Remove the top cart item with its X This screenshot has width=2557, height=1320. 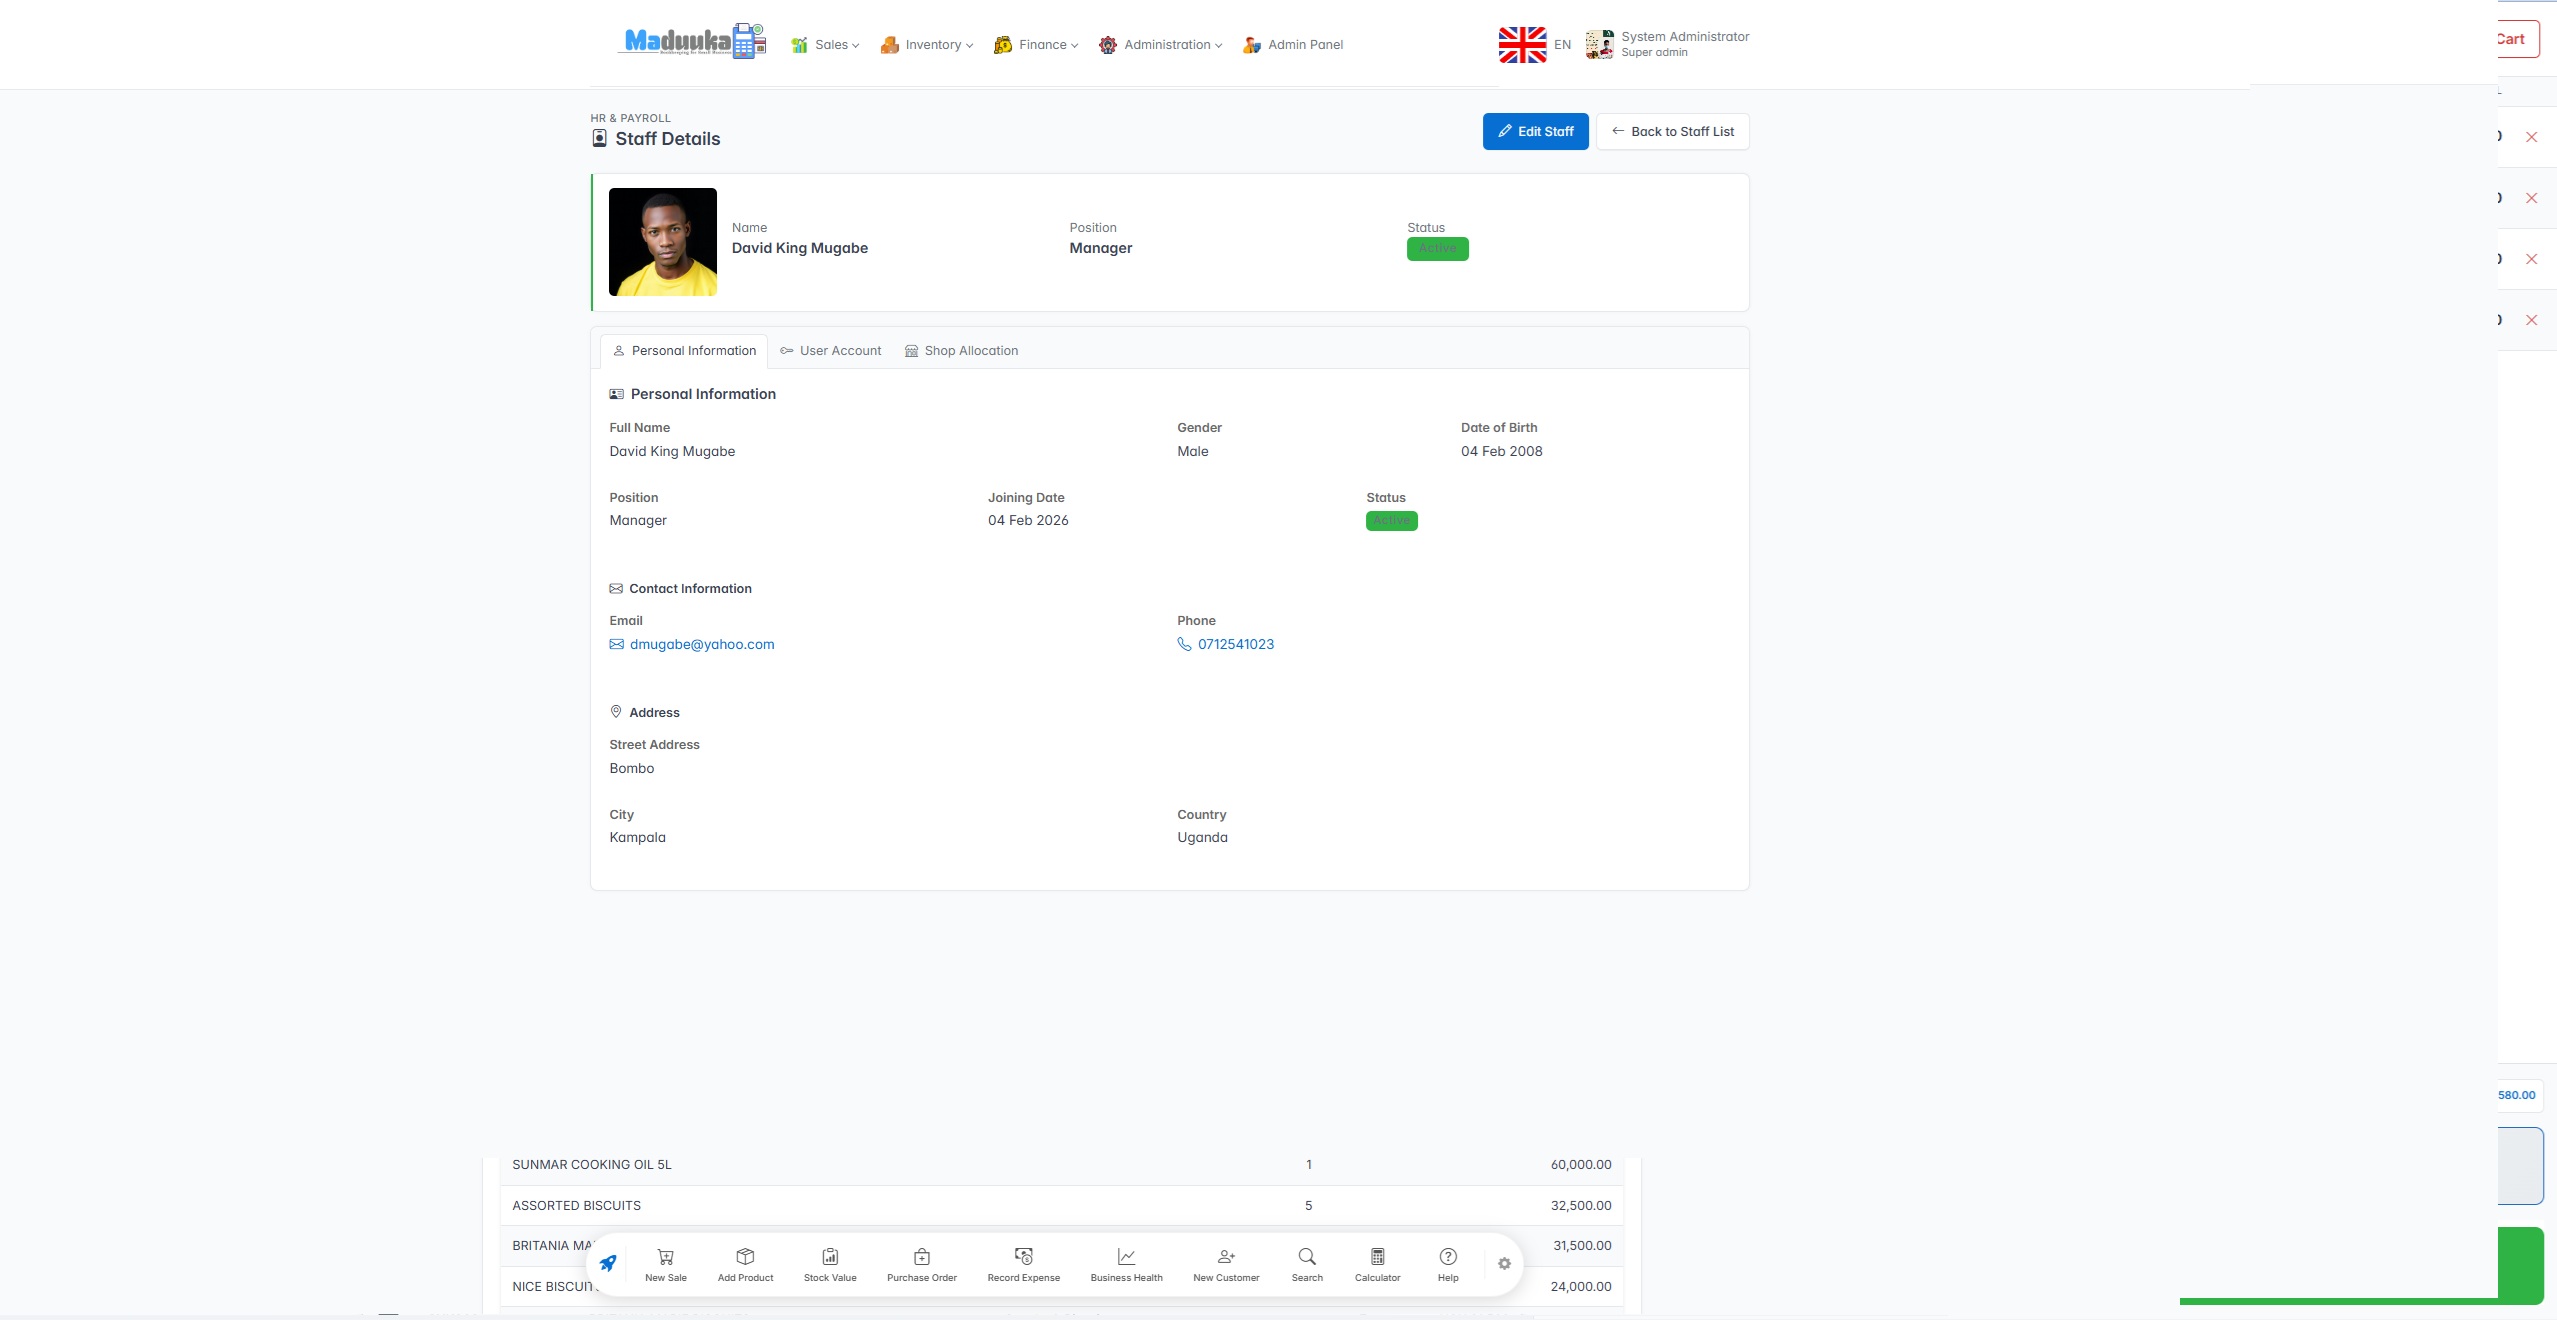point(2532,137)
